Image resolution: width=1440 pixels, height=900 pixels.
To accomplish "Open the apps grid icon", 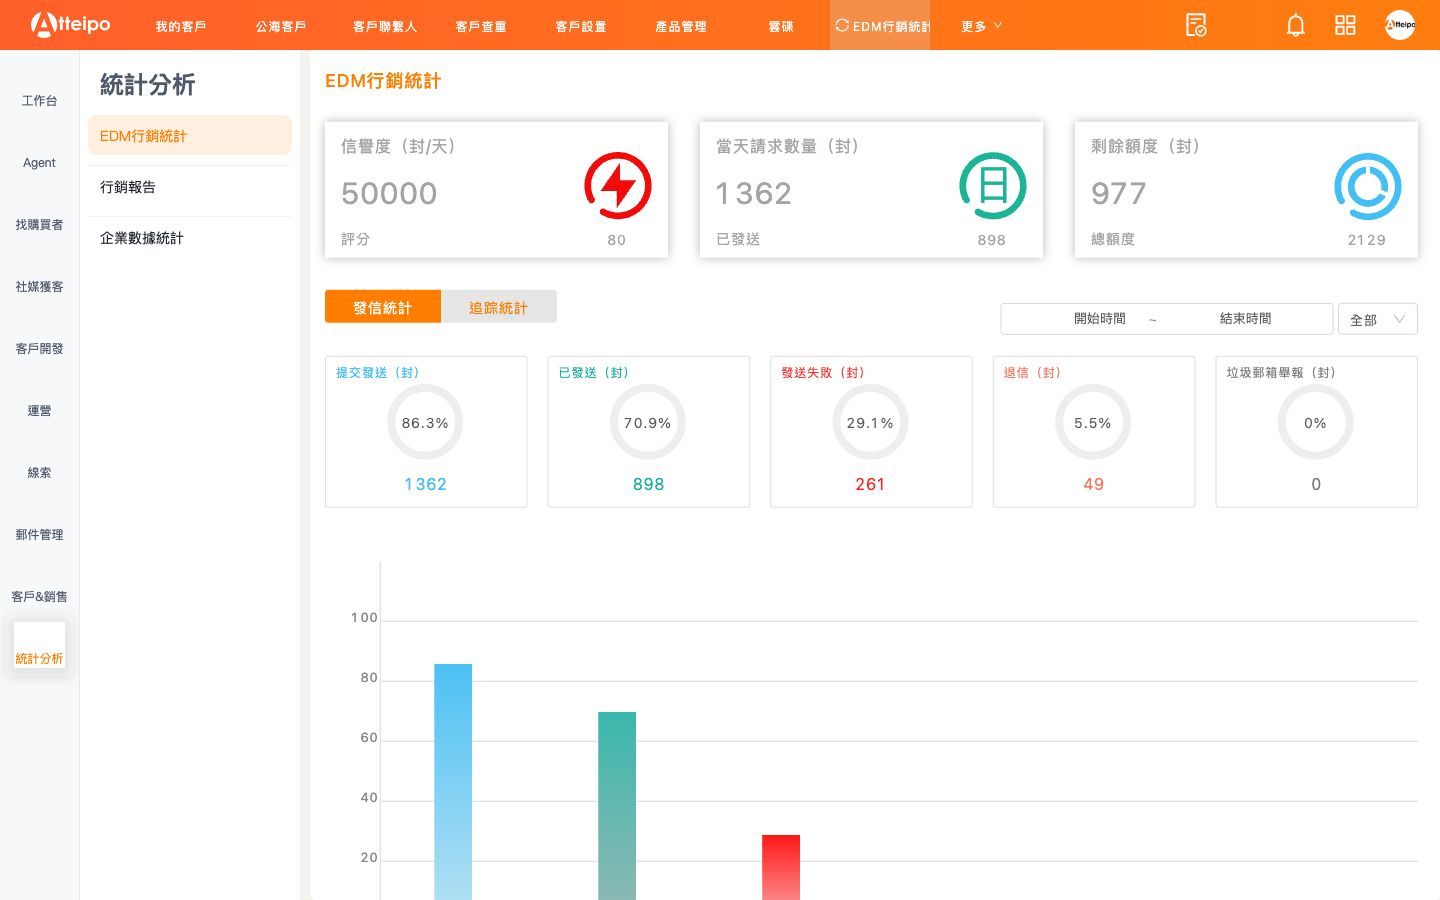I will [x=1345, y=25].
